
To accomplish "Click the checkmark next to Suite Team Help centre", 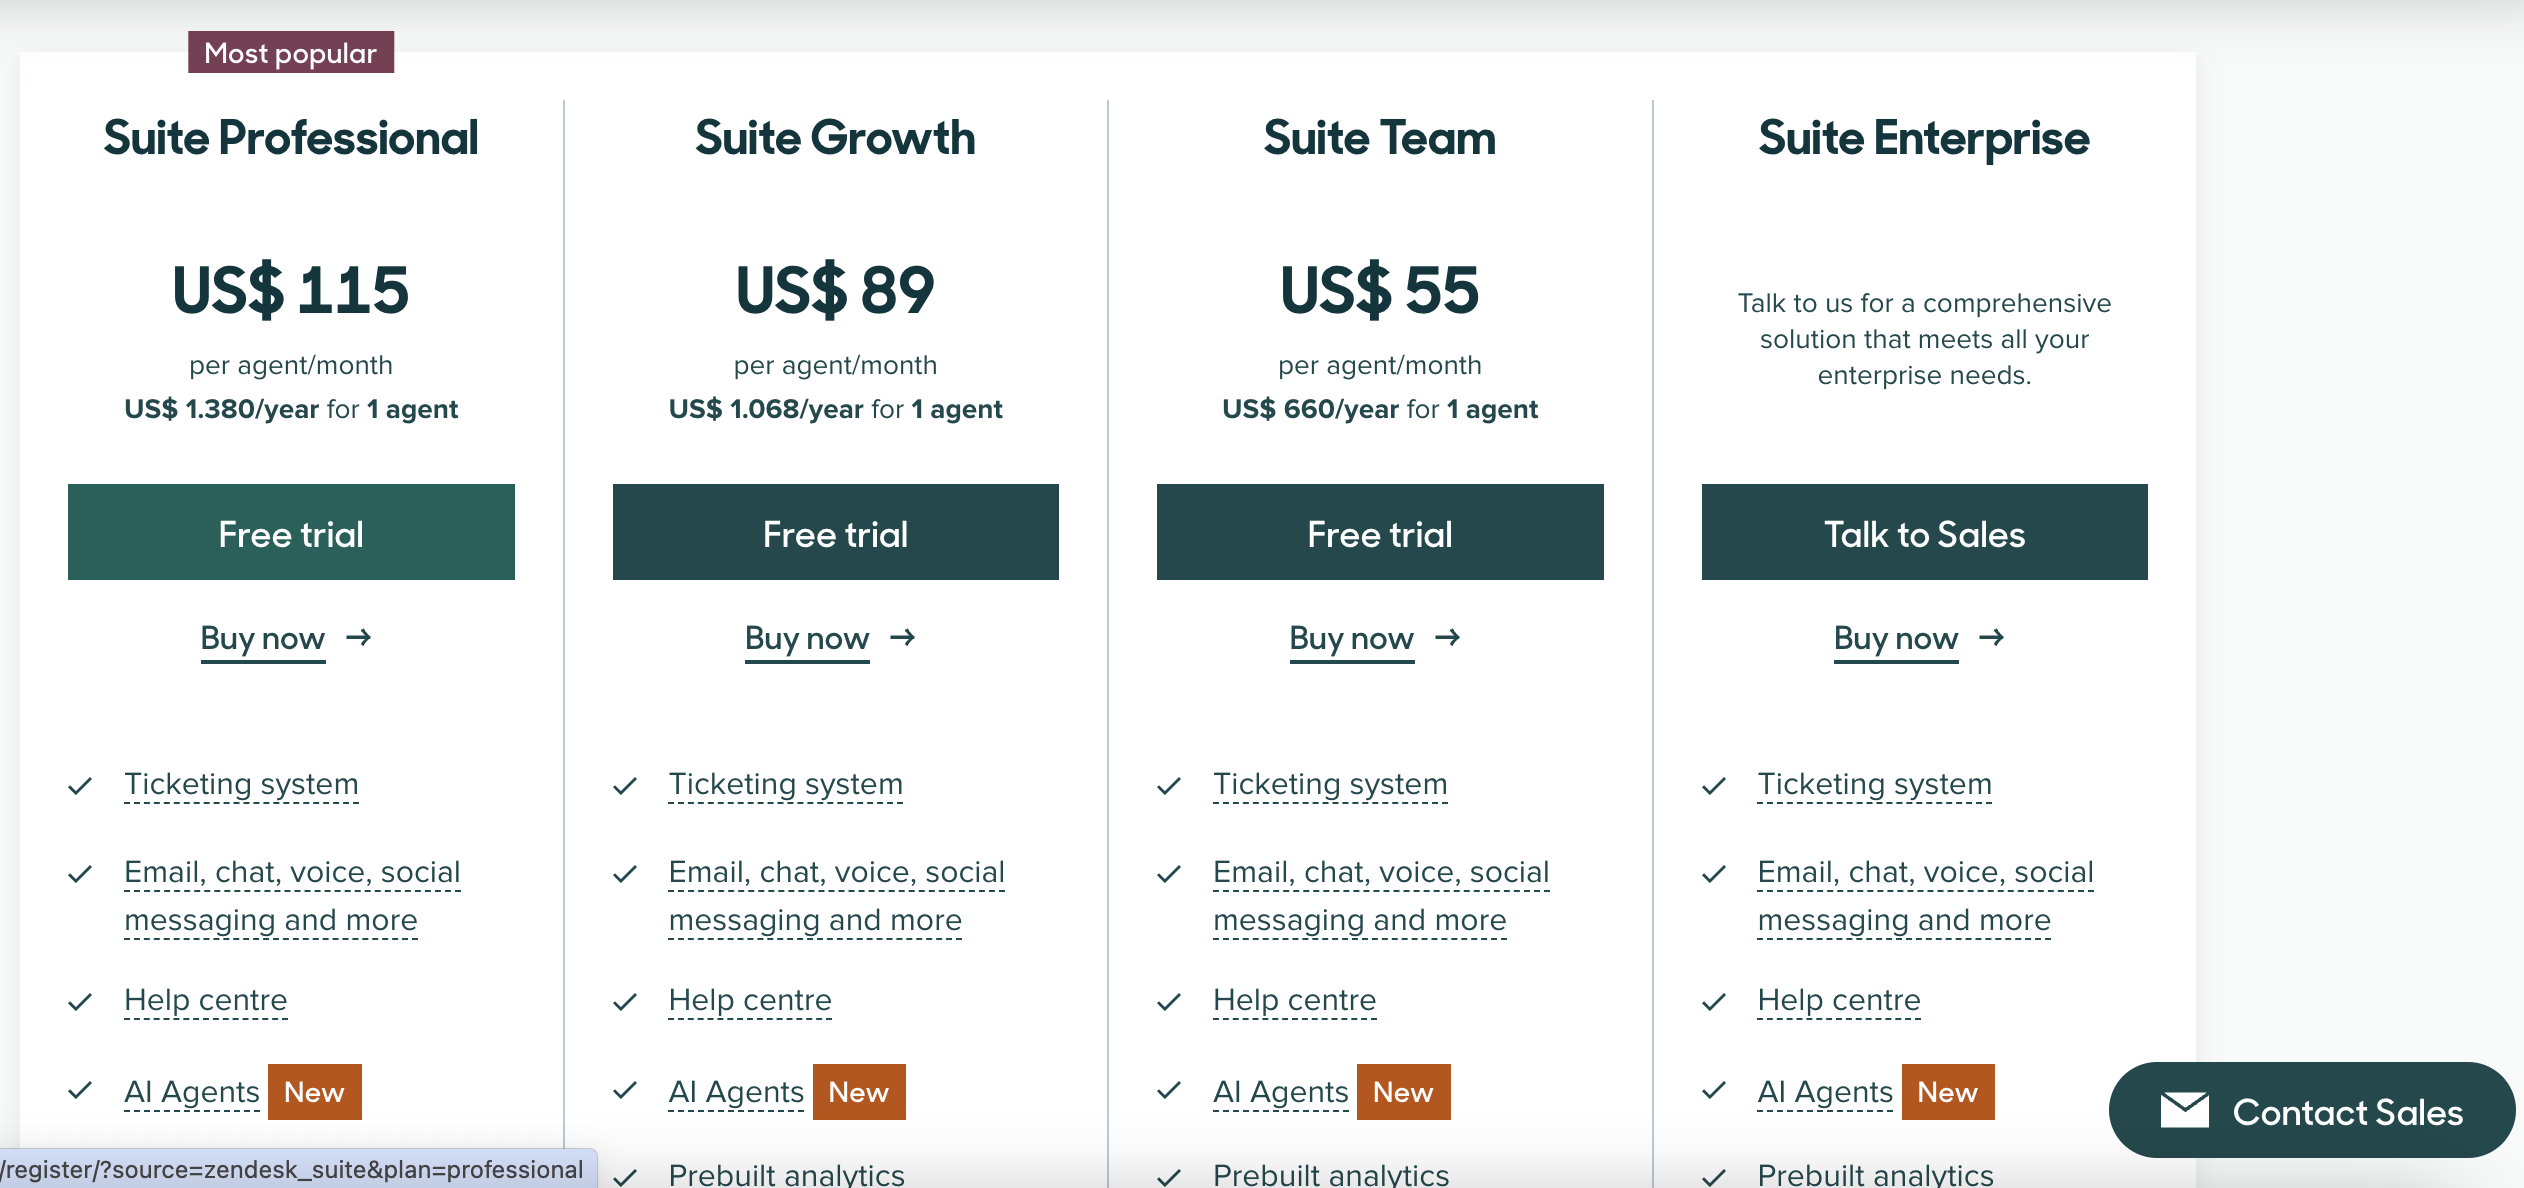I will coord(1169,1001).
